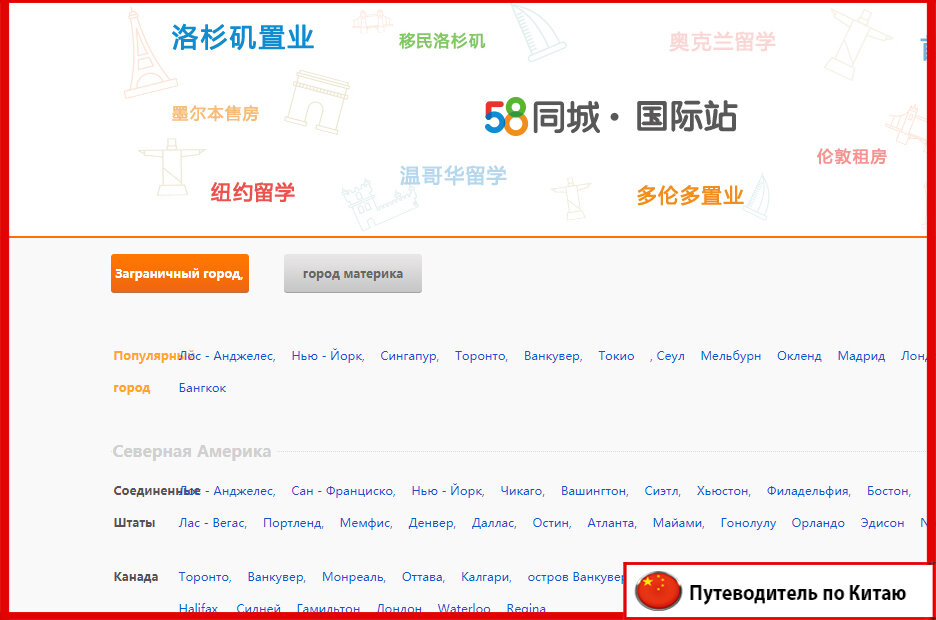Open the Филадельфия city link

click(x=809, y=491)
